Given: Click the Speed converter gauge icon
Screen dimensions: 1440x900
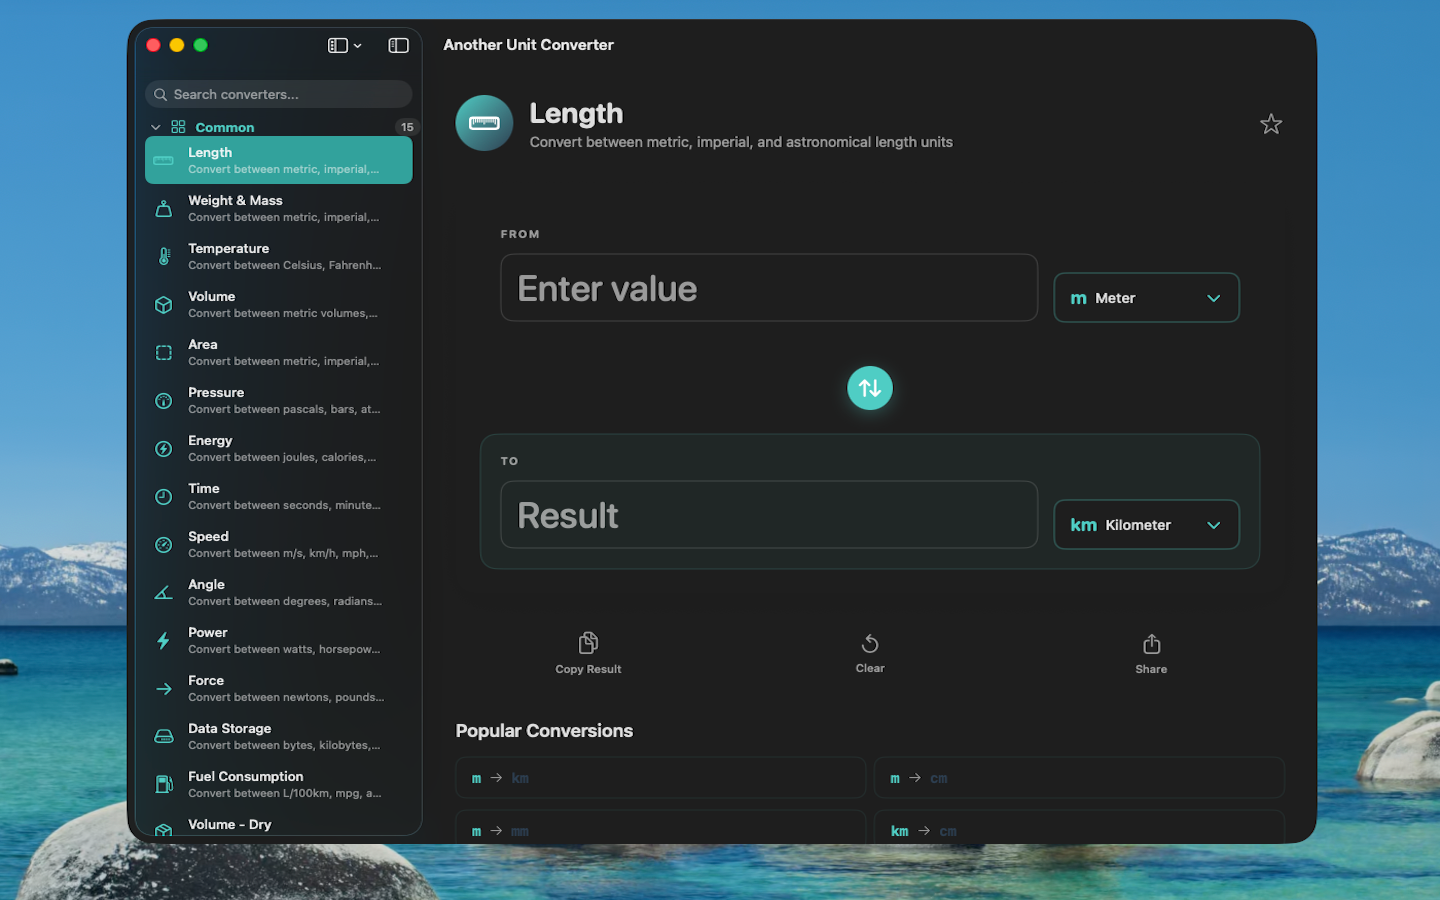Looking at the screenshot, I should tap(163, 544).
